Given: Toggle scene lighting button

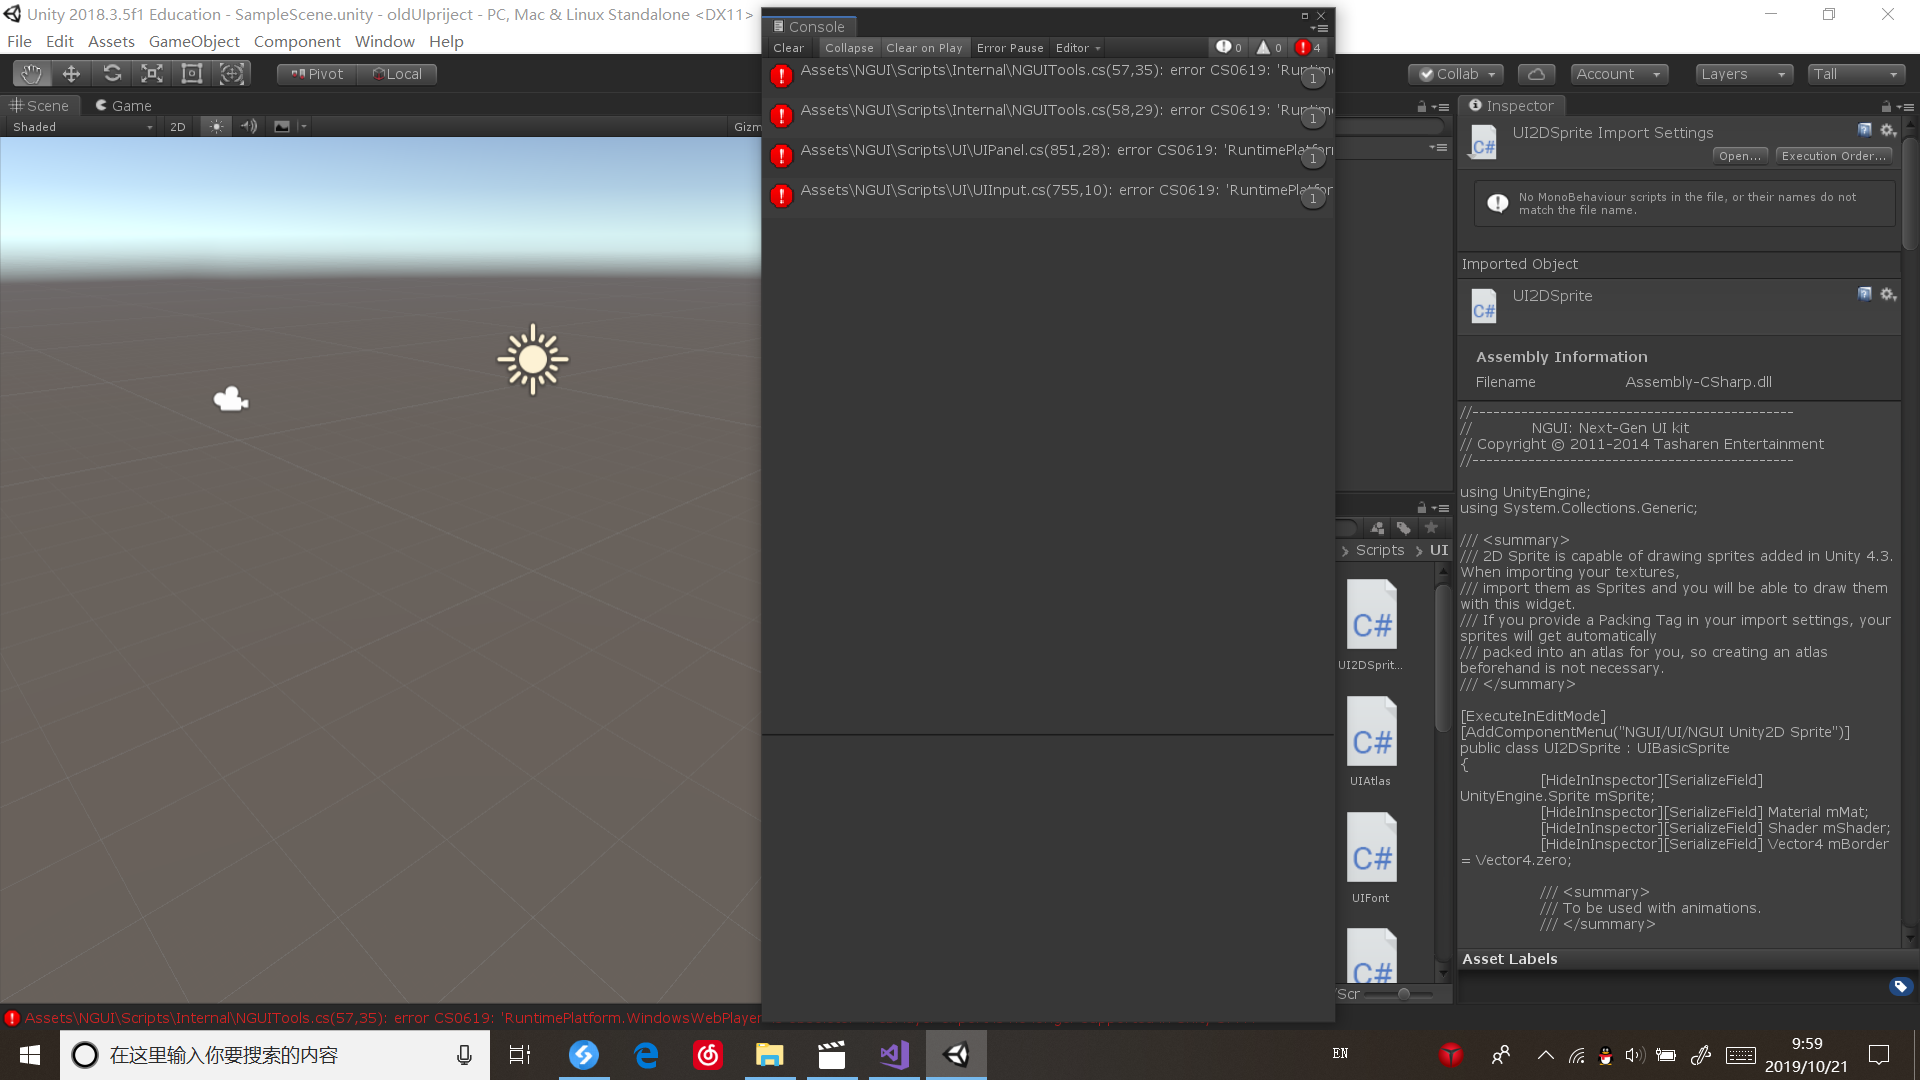Looking at the screenshot, I should click(216, 127).
